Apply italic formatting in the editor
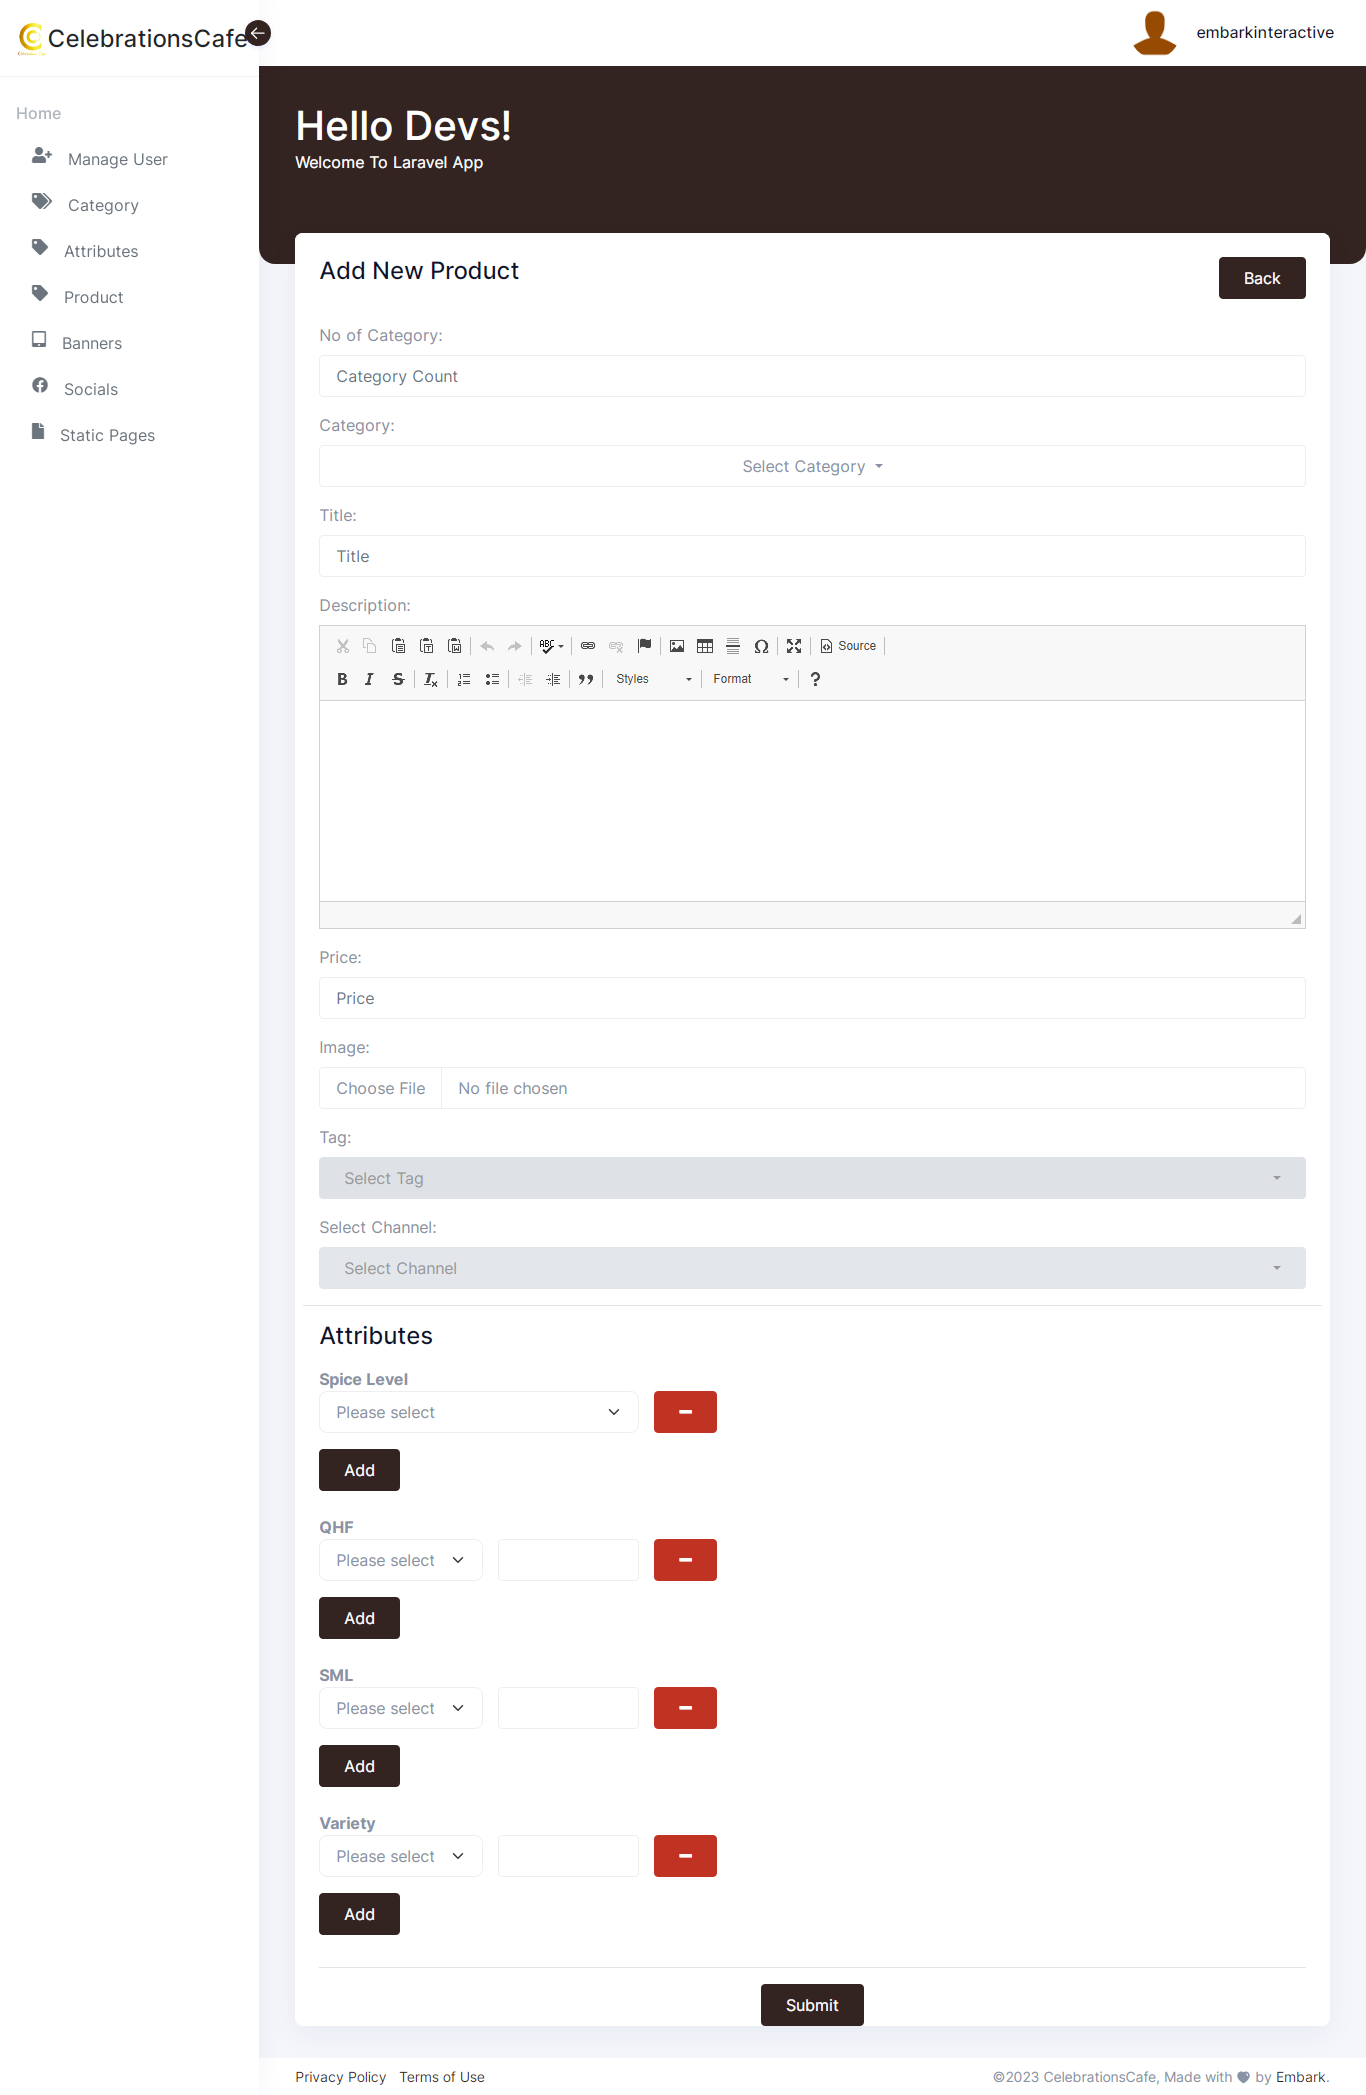Image resolution: width=1366 pixels, height=2095 pixels. (369, 679)
